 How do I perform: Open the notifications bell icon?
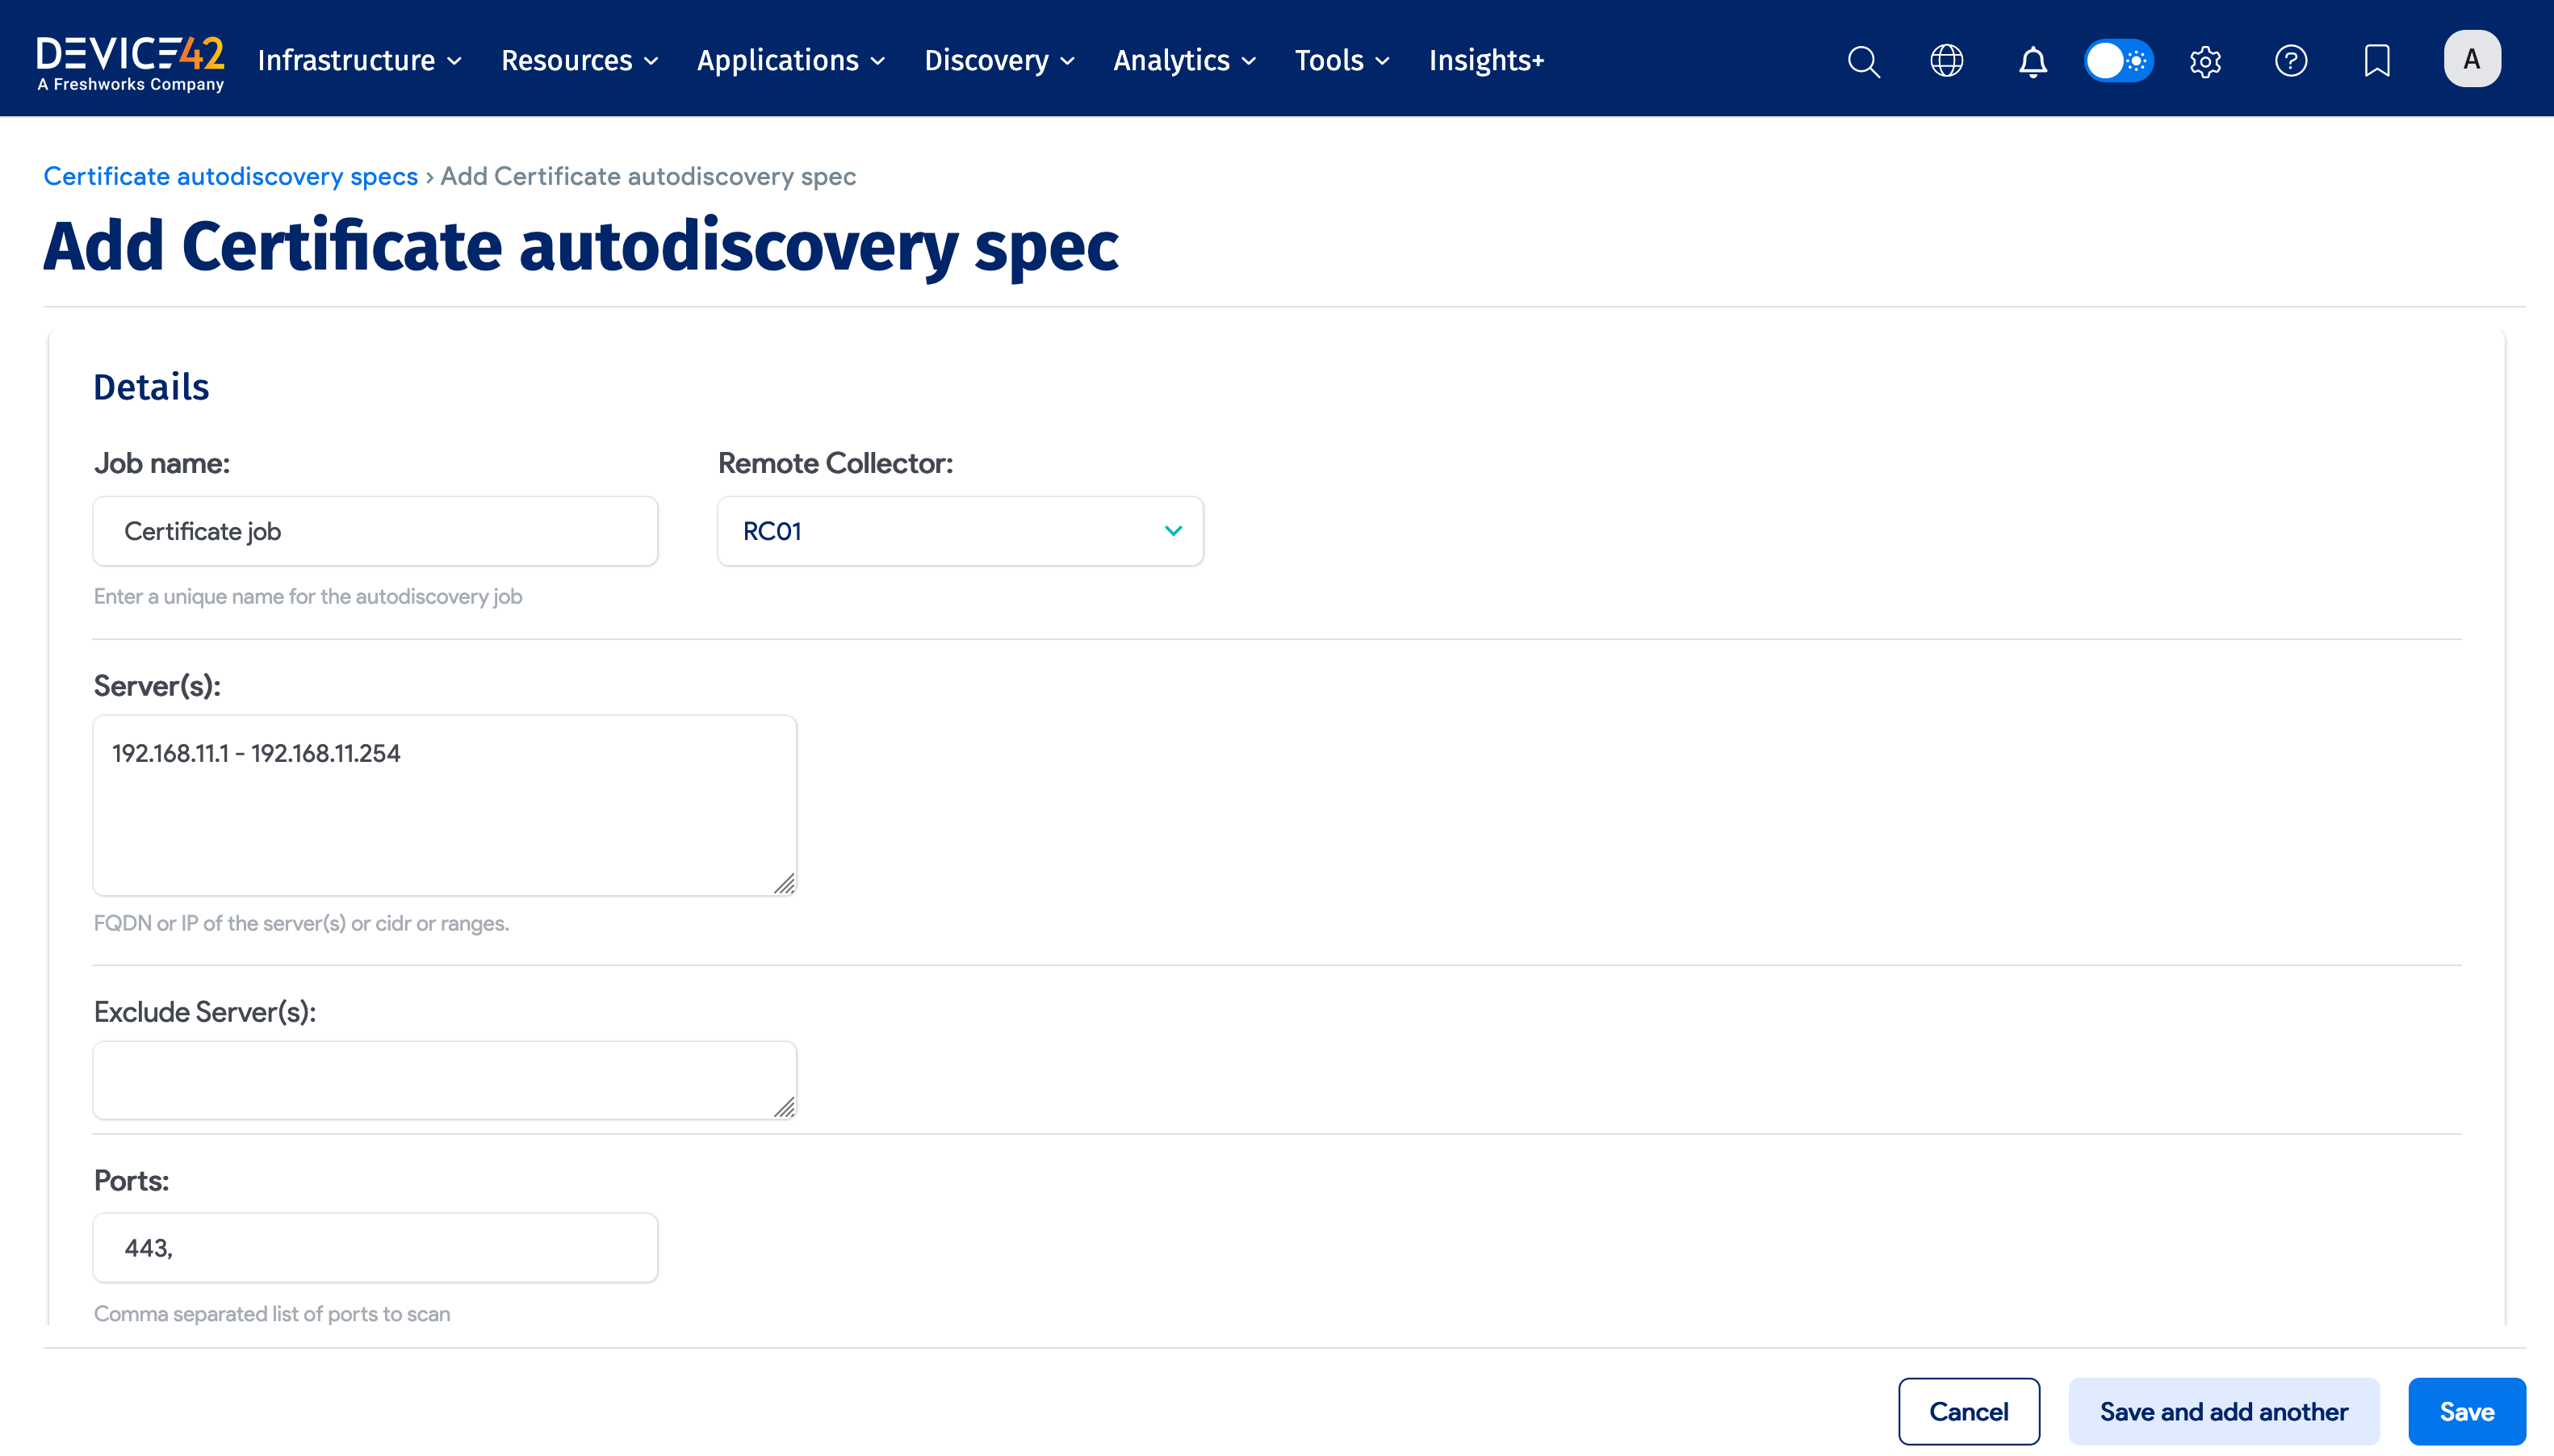coord(2031,61)
